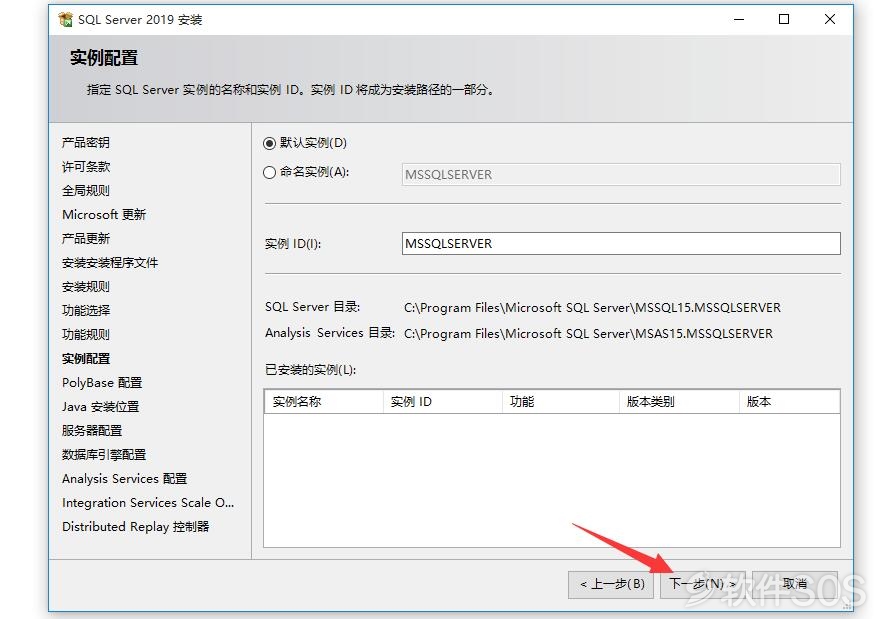
Task: Close the SQL Server 2019 安装 window
Action: coord(830,20)
